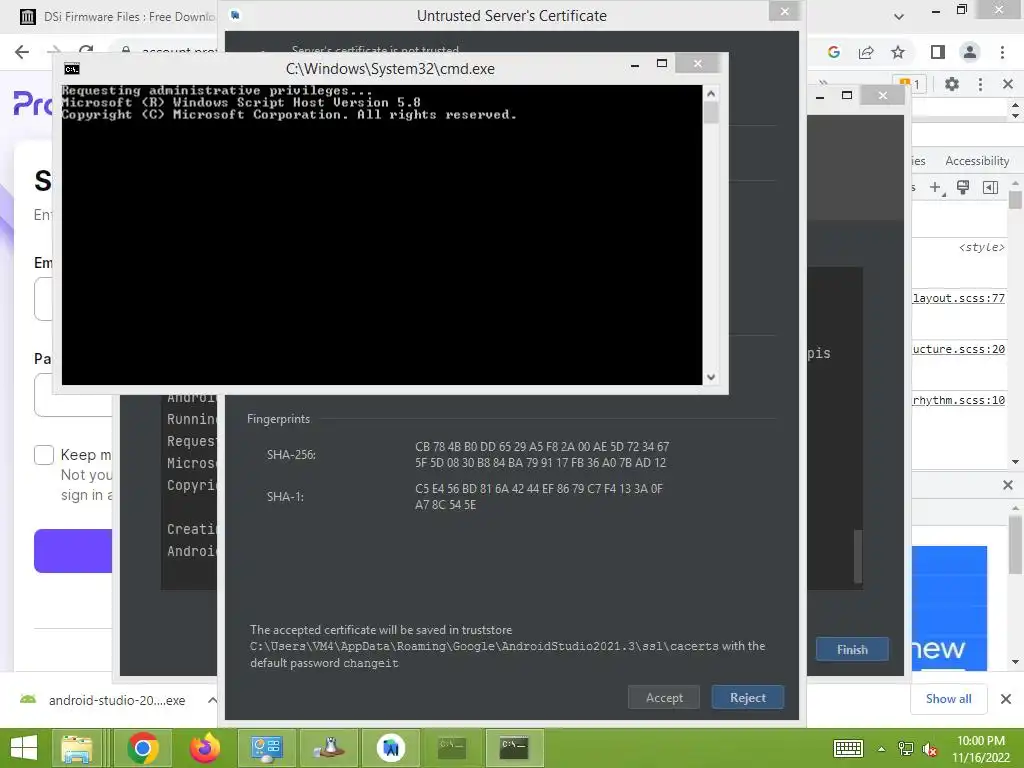Click DevTools styles pane scrollbar thumb

pos(1015,199)
